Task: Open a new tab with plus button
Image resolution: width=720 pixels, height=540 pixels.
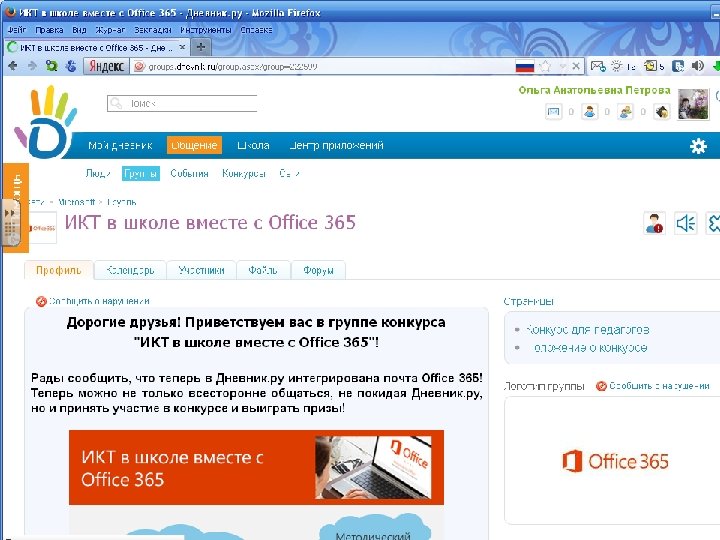Action: [x=201, y=47]
